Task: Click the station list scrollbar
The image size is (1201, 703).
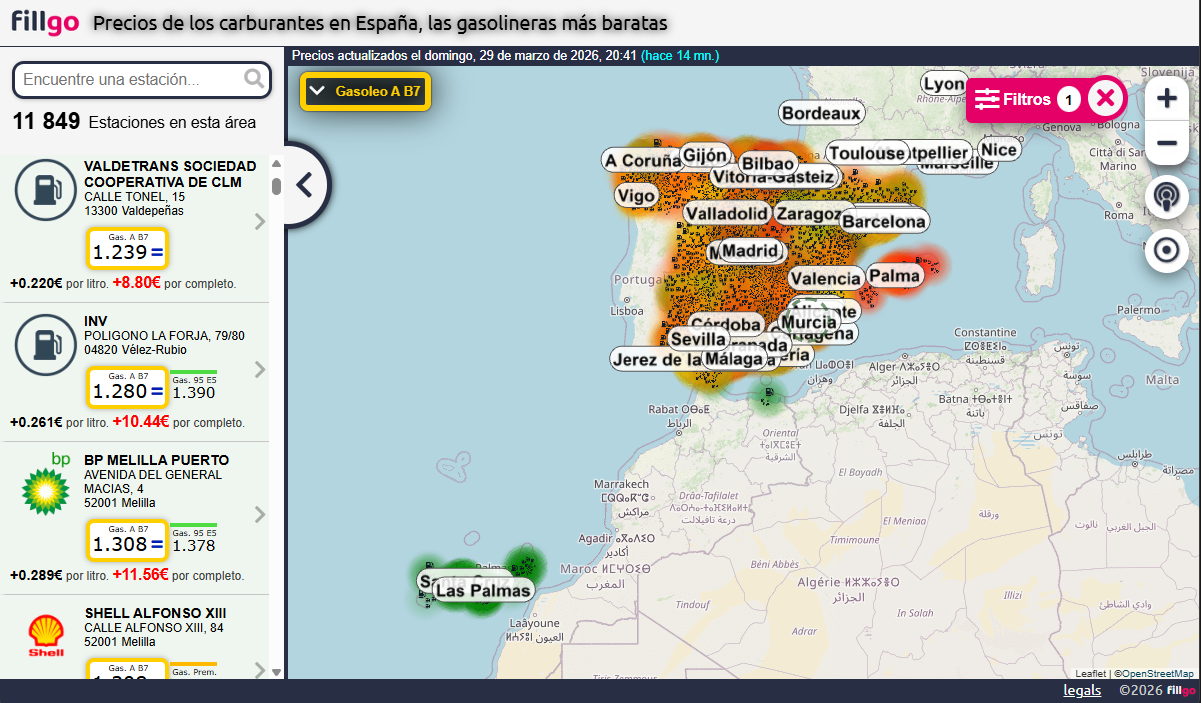Action: point(277,185)
